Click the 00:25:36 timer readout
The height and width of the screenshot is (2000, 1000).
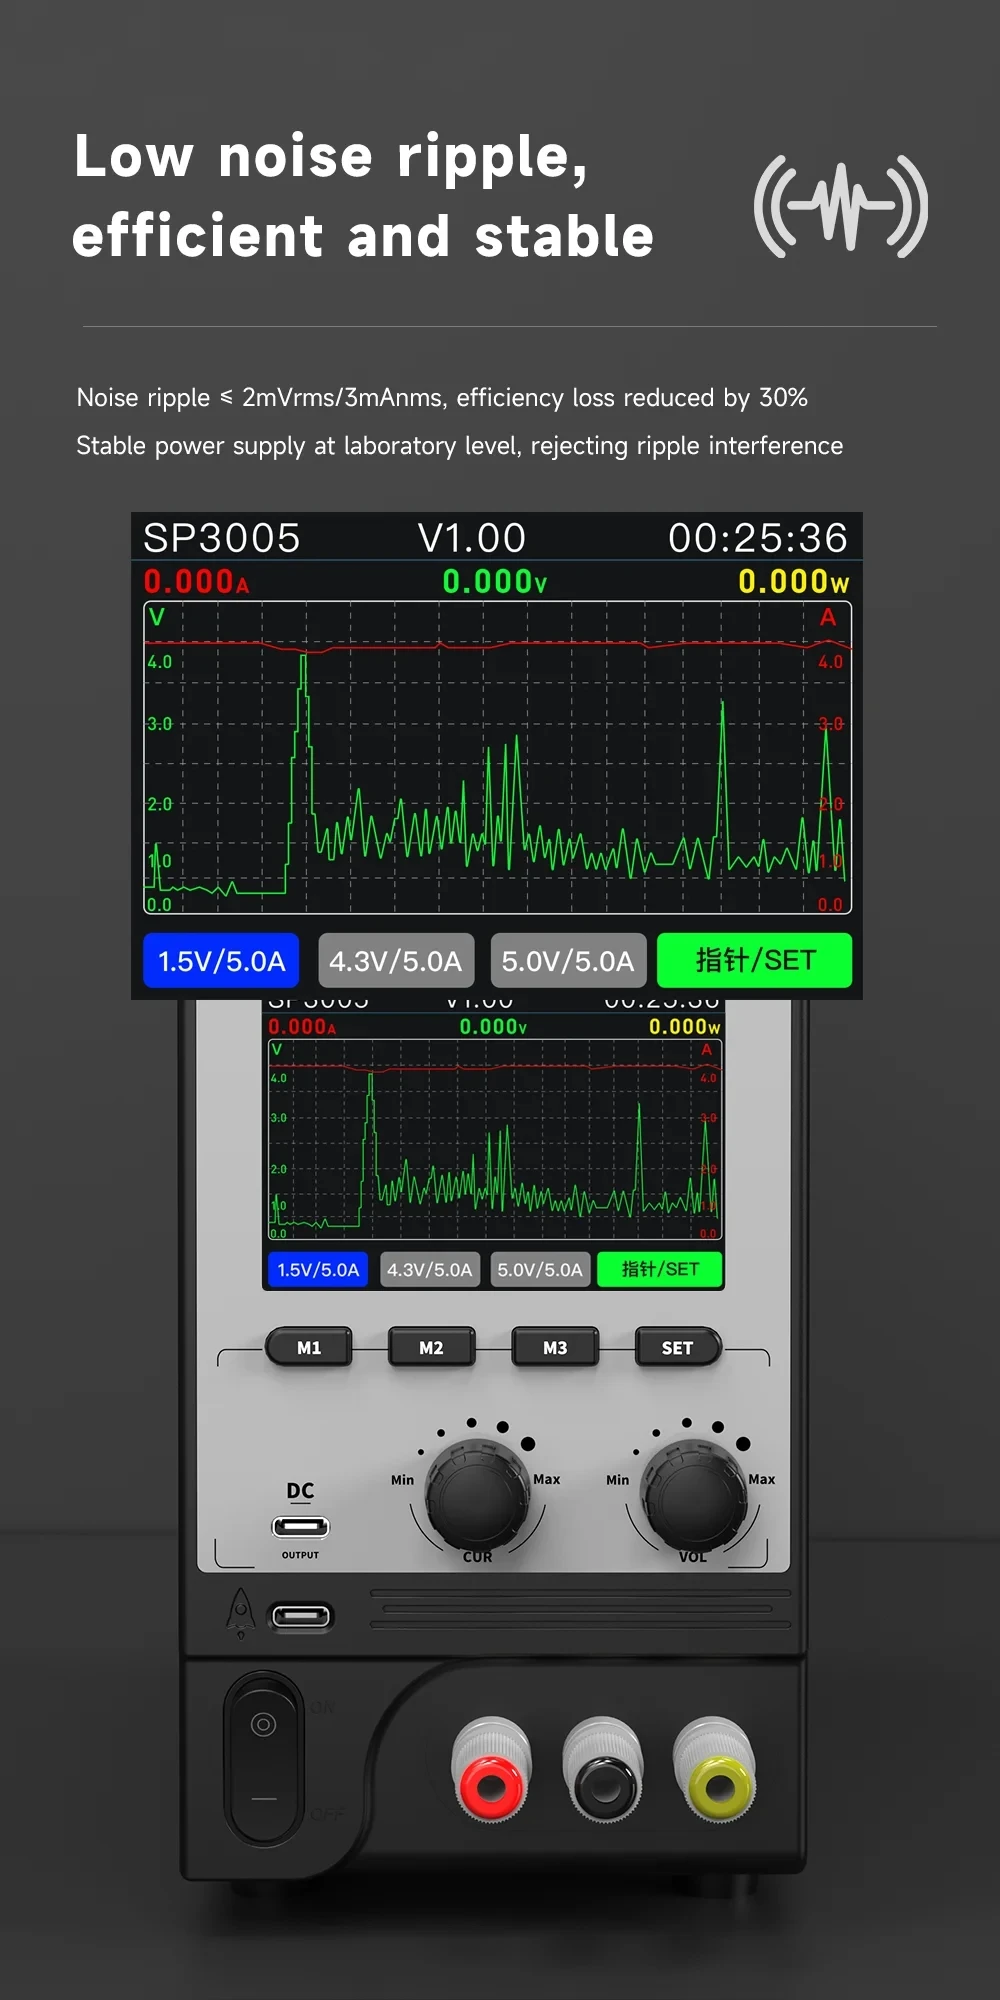[x=757, y=538]
